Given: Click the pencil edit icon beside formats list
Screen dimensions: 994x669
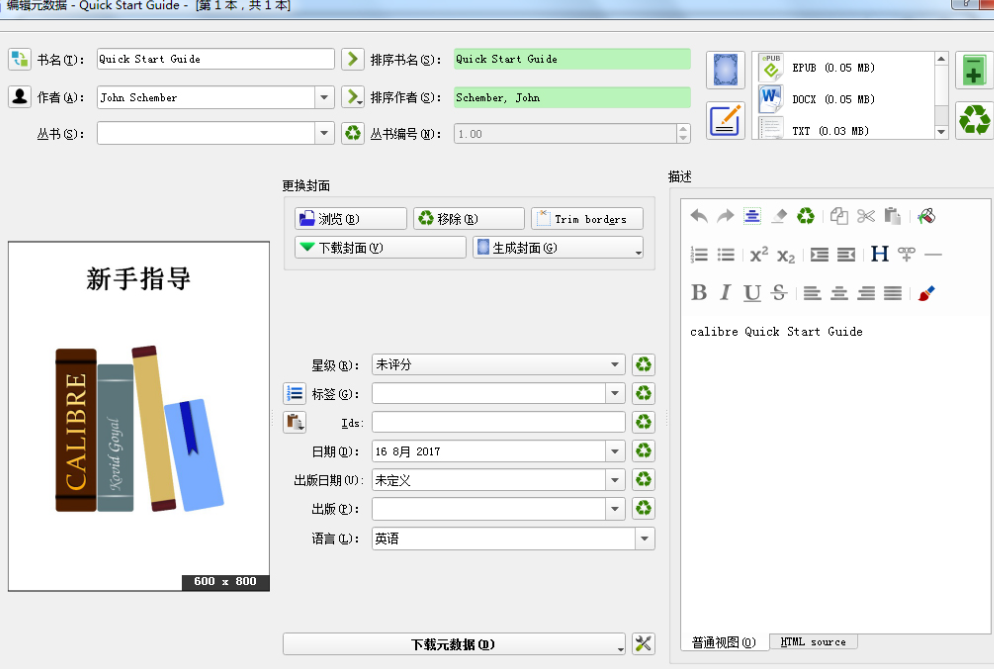Looking at the screenshot, I should (725, 120).
